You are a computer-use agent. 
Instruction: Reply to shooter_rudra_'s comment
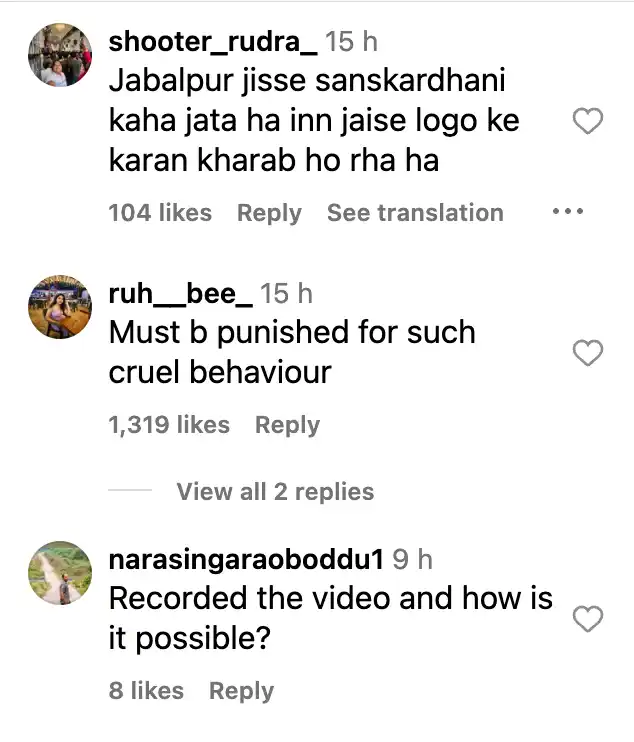[269, 213]
